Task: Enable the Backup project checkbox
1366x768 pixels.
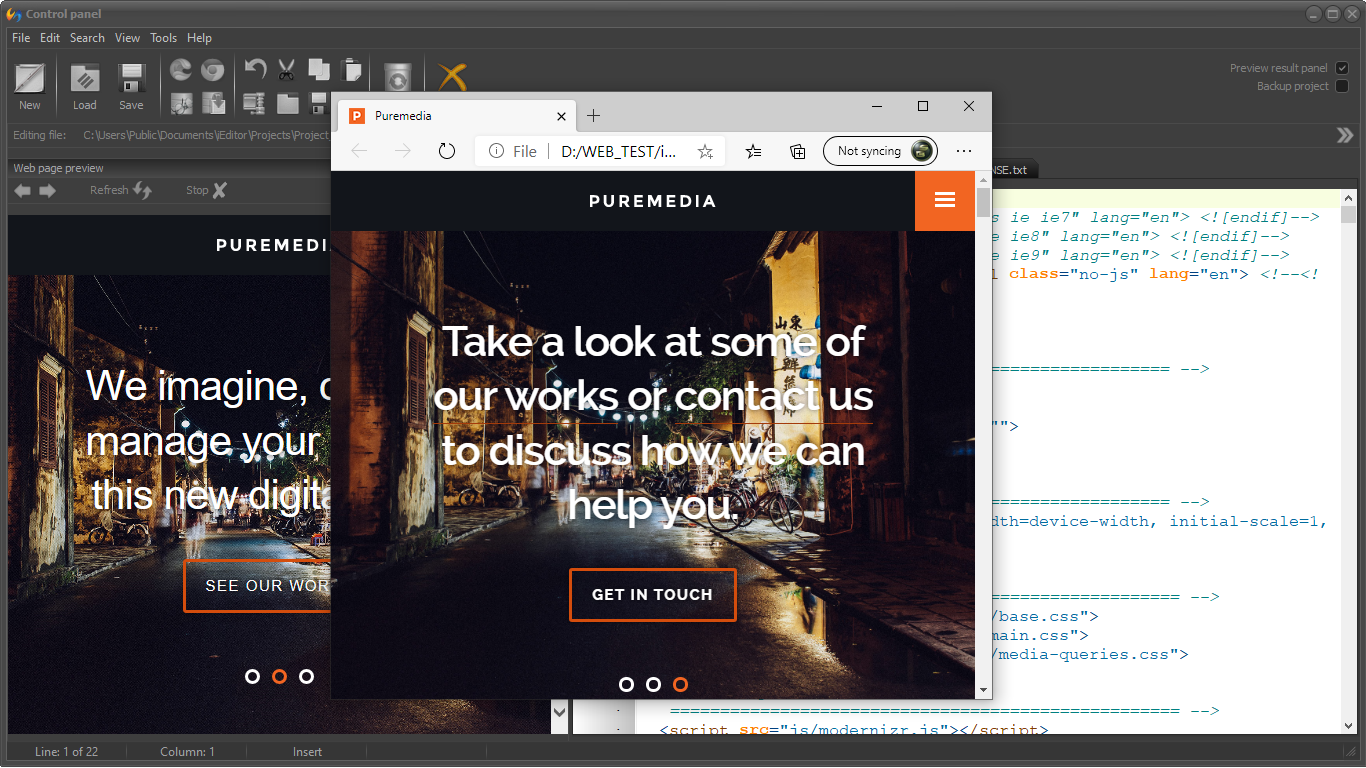Action: click(1342, 86)
